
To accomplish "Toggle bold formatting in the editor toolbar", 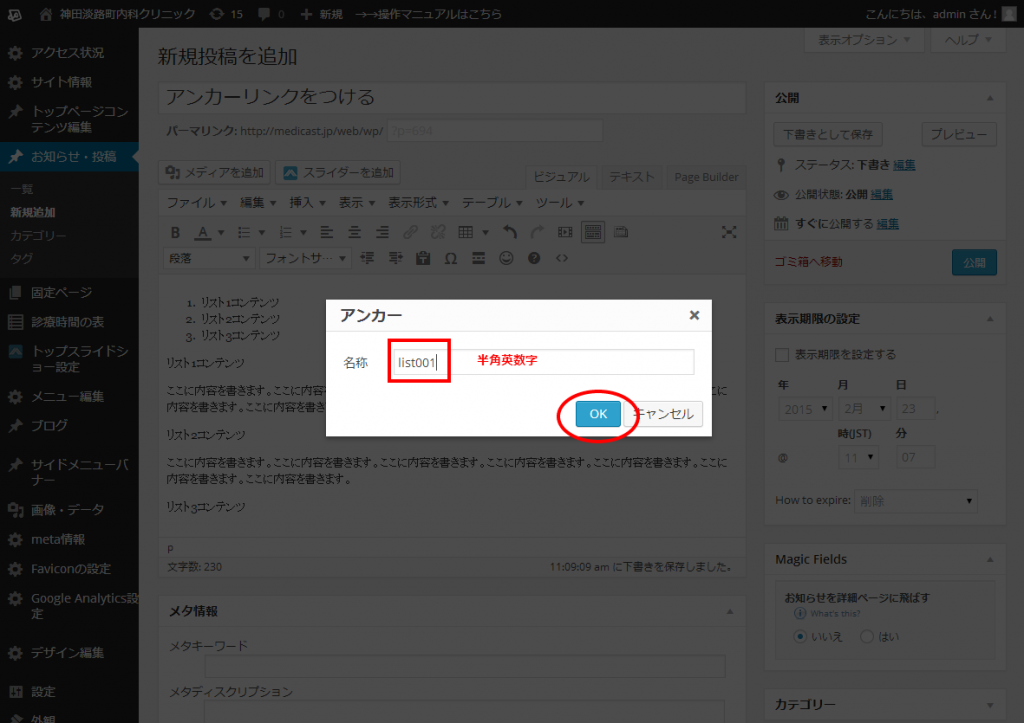I will click(175, 233).
